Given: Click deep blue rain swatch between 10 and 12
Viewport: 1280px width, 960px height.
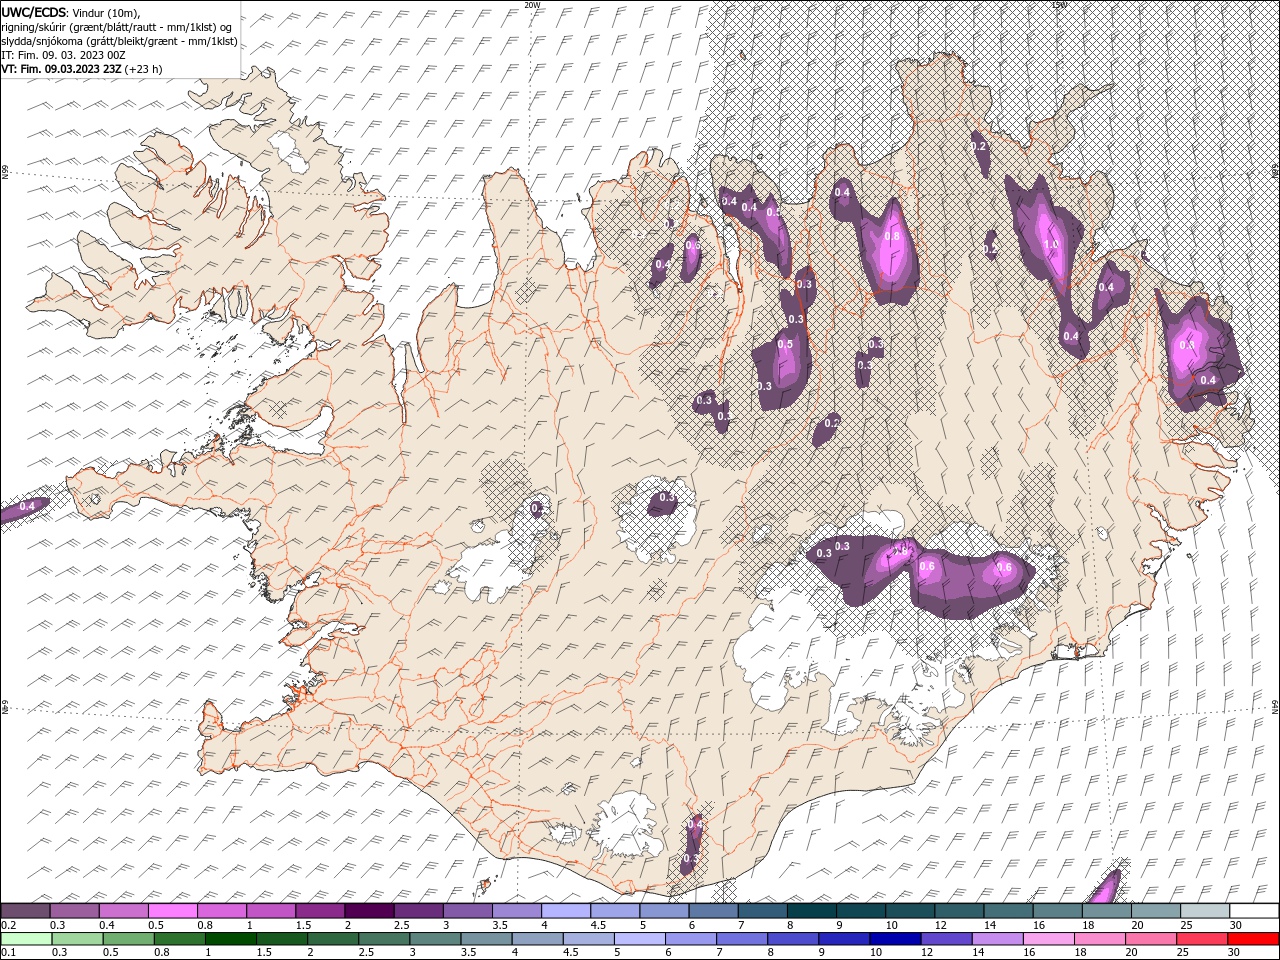Looking at the screenshot, I should [x=894, y=939].
